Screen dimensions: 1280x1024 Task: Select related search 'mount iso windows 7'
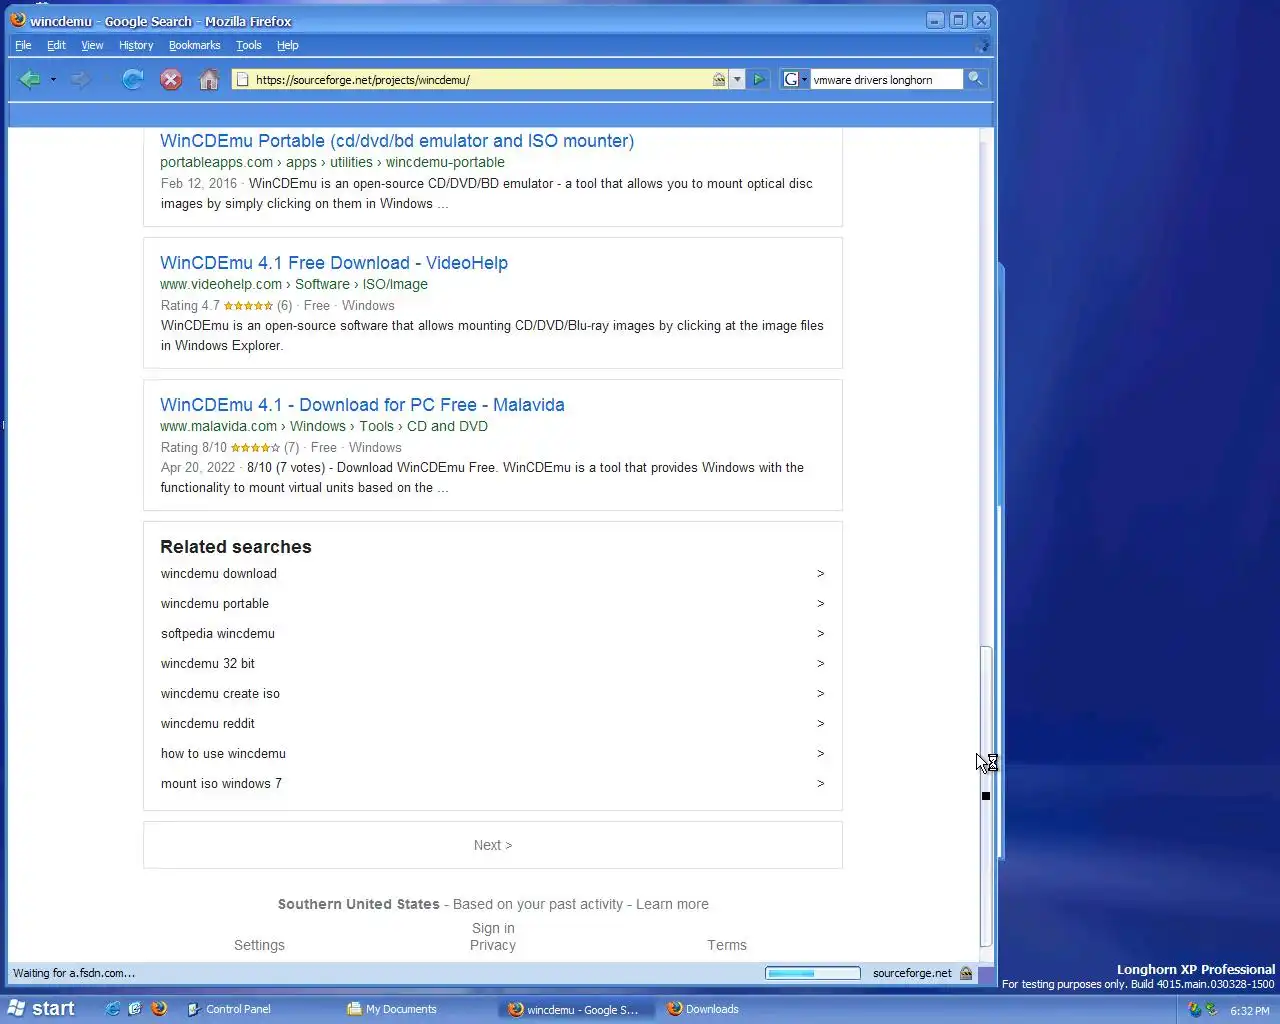[221, 784]
